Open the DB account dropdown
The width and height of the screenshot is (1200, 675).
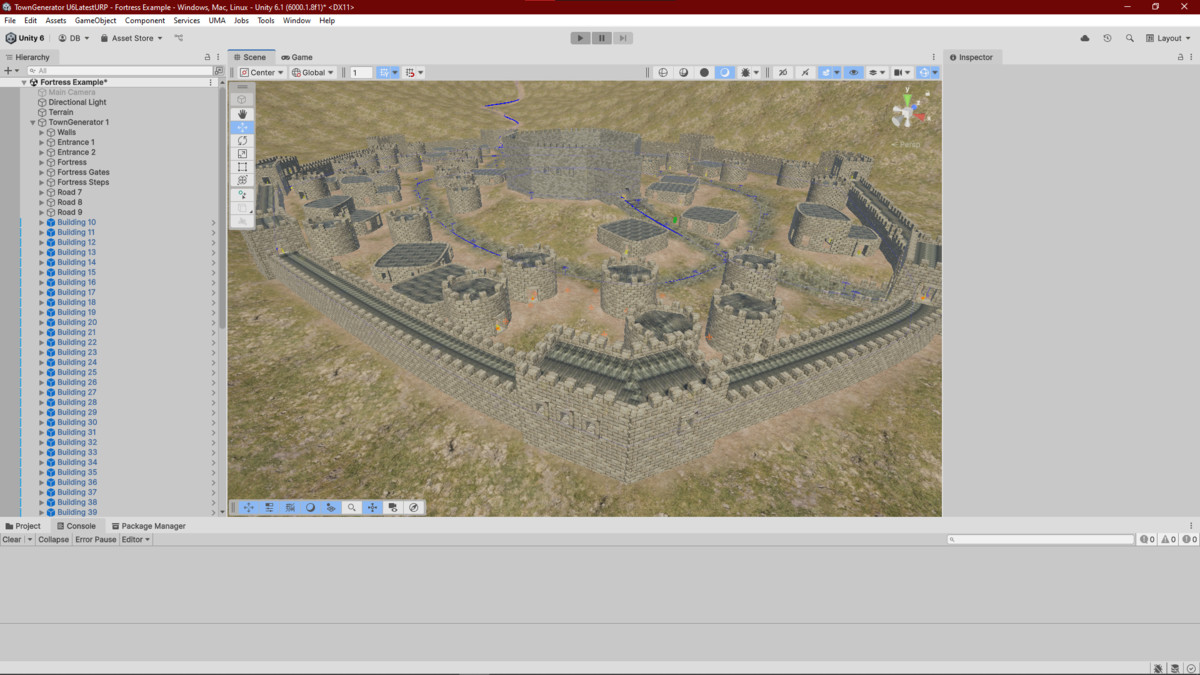[x=73, y=38]
